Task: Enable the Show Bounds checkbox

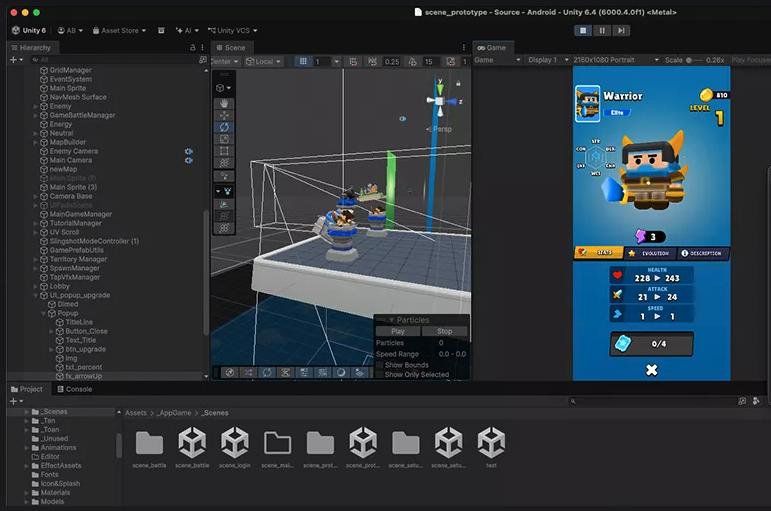Action: pos(380,365)
